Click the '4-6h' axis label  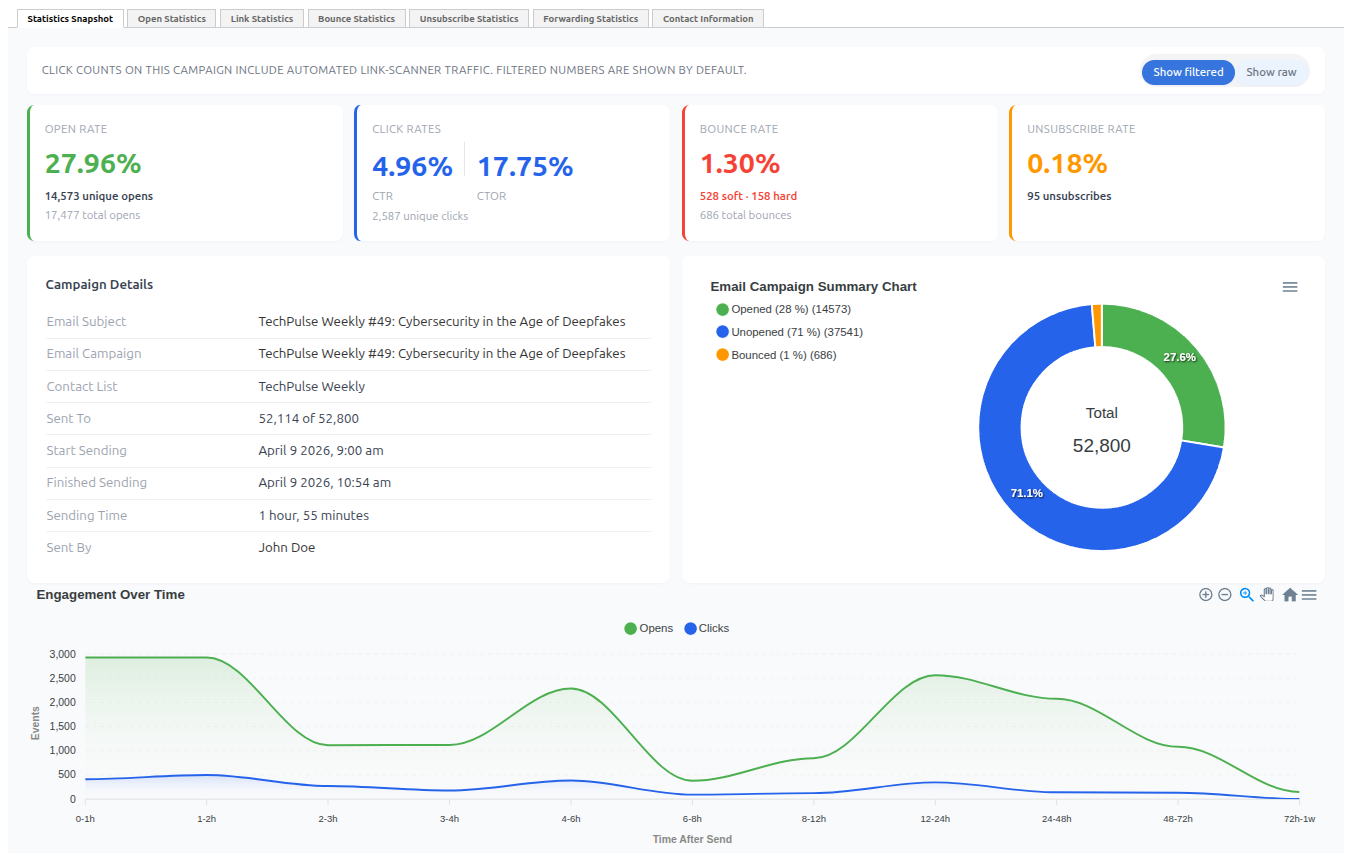[571, 819]
